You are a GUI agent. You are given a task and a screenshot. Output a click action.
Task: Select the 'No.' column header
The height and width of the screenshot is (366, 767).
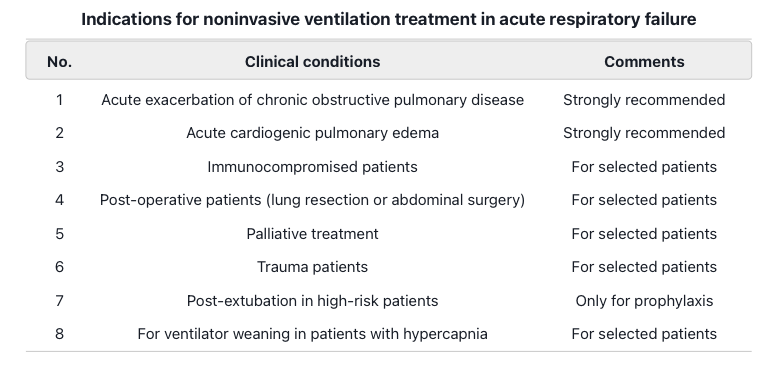[x=59, y=62]
